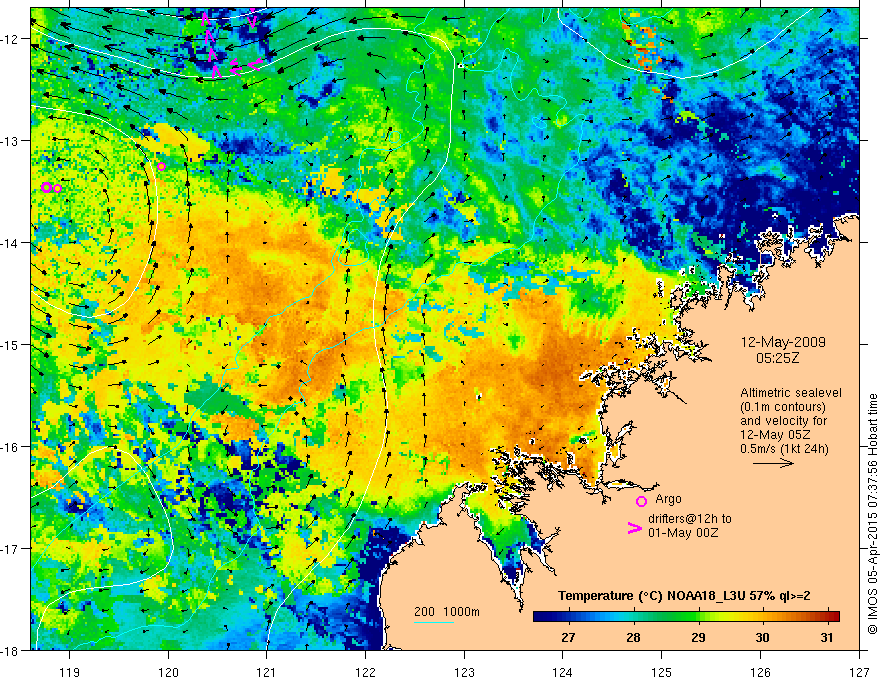Click the "01-May 00Z" legend text
The height and width of the screenshot is (680, 880).
pyautogui.click(x=683, y=532)
